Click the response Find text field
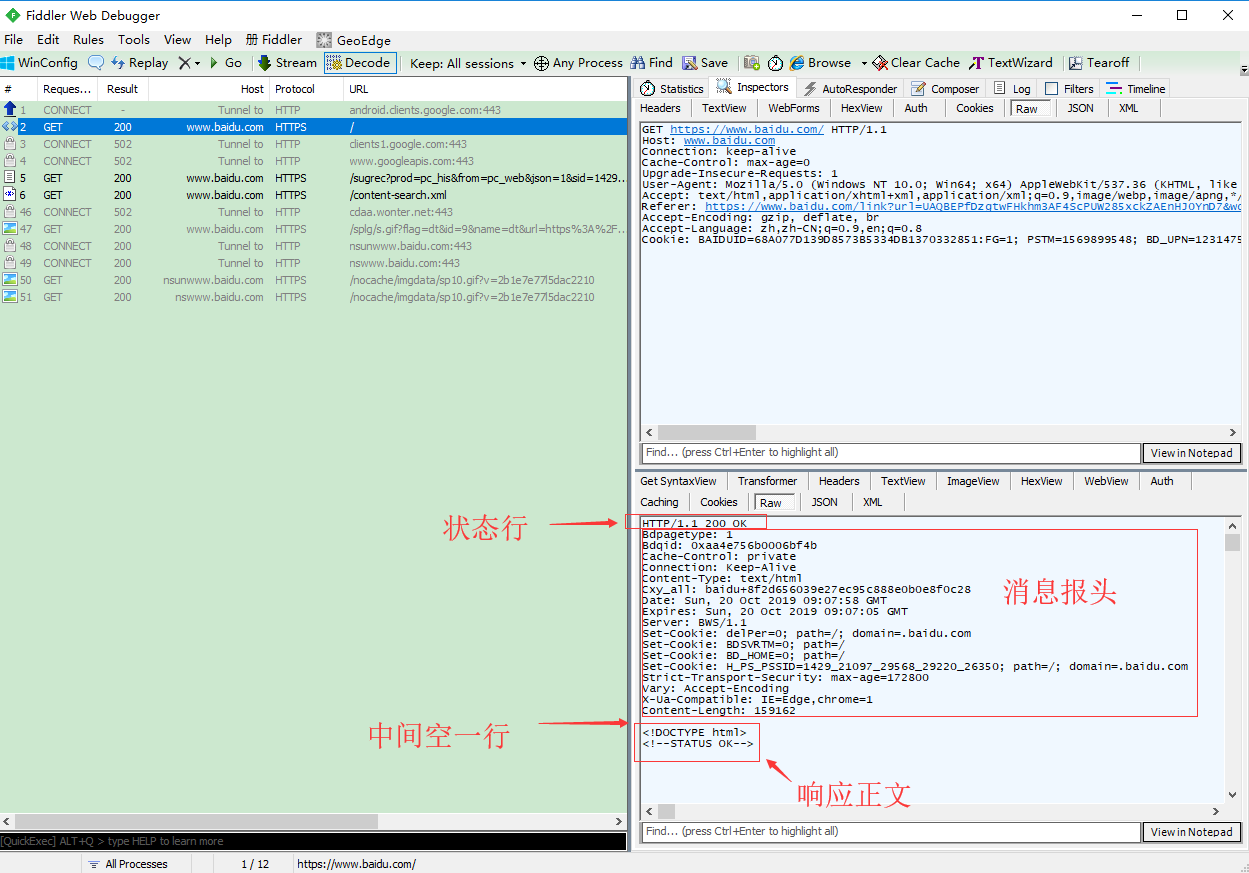The width and height of the screenshot is (1249, 873). coord(890,832)
